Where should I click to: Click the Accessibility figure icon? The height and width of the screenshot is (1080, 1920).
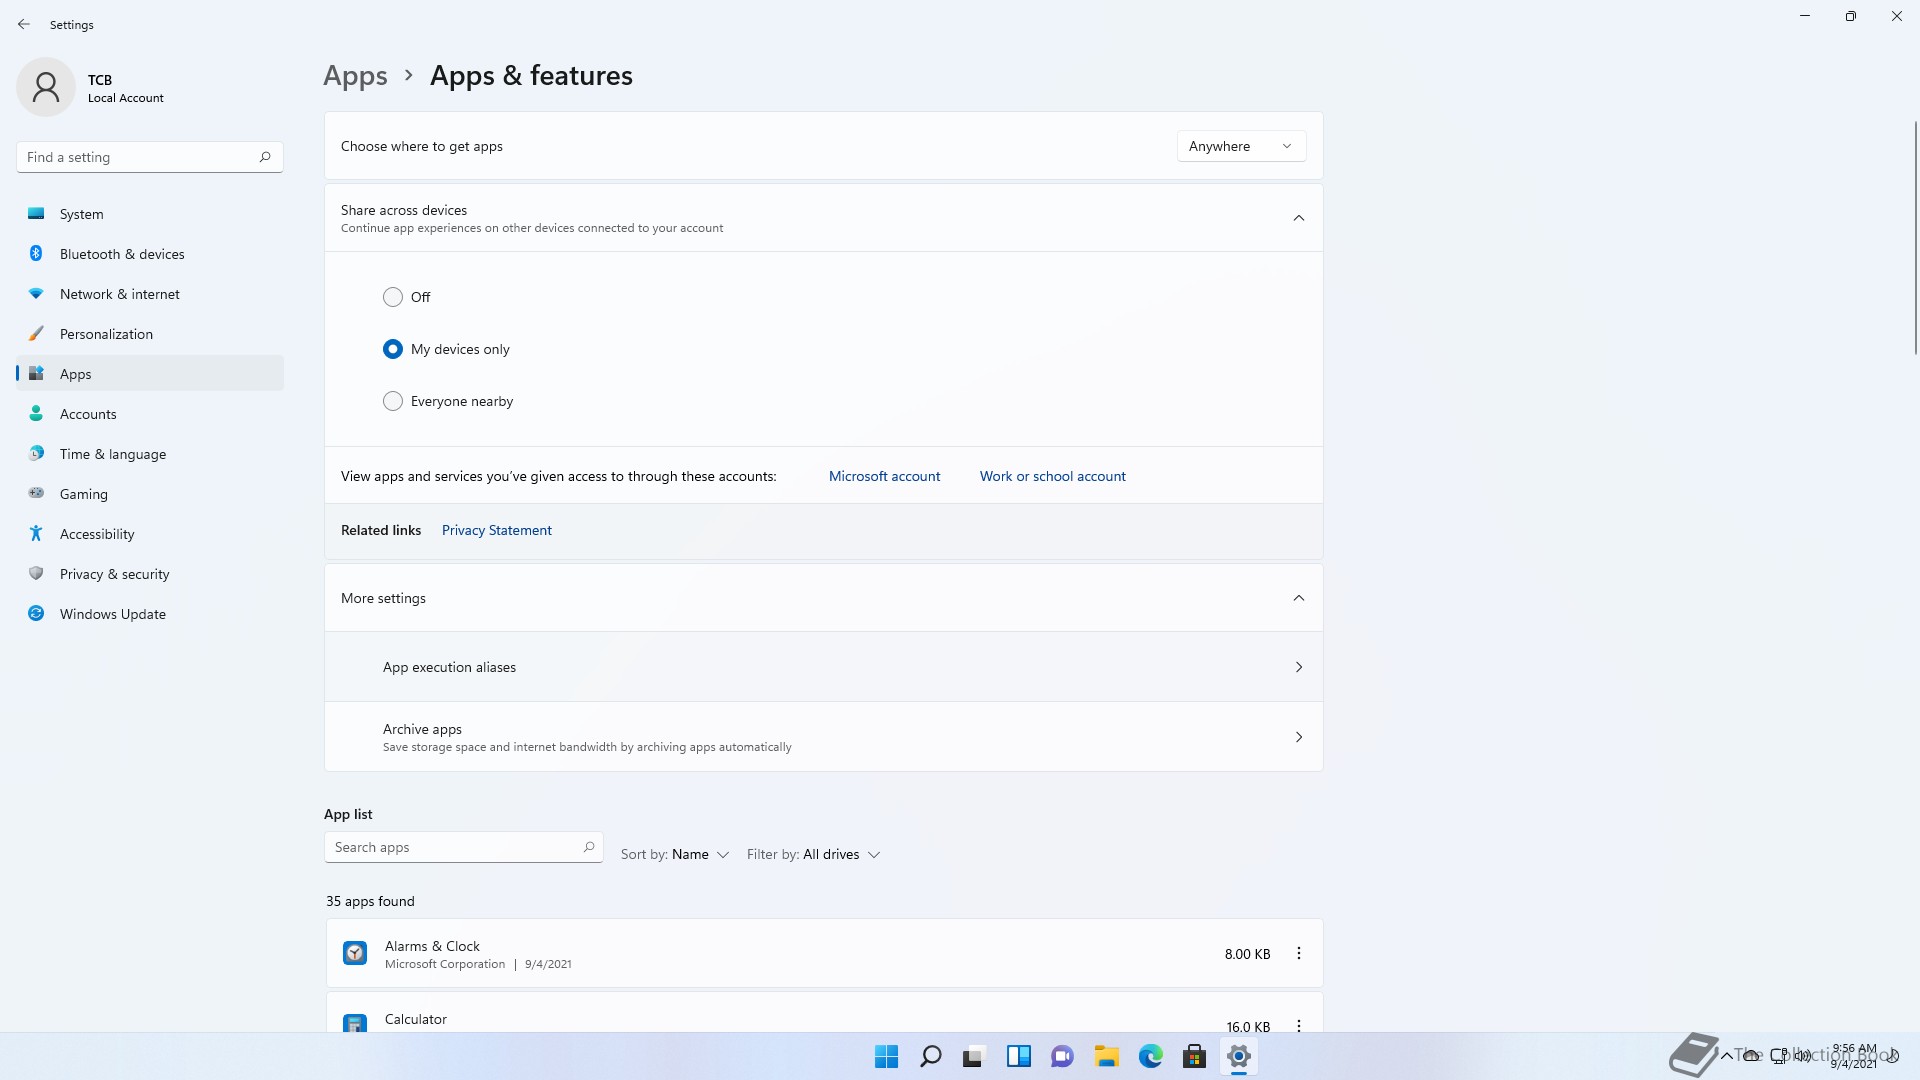tap(36, 534)
